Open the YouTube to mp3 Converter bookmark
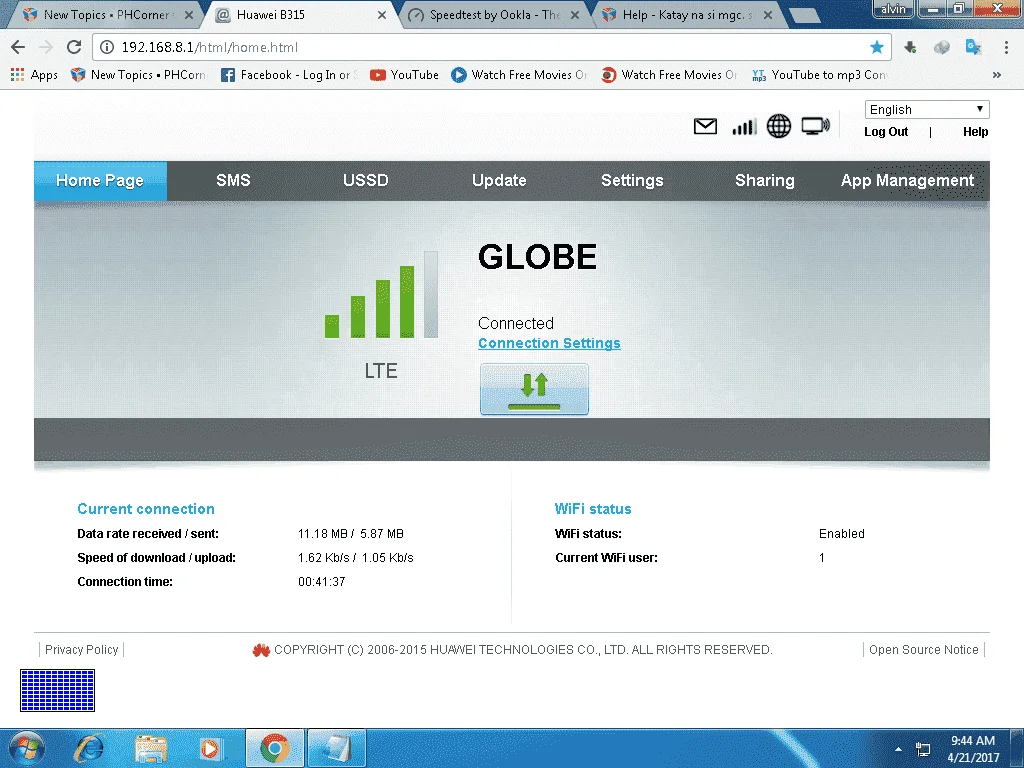This screenshot has width=1024, height=768. tap(819, 75)
